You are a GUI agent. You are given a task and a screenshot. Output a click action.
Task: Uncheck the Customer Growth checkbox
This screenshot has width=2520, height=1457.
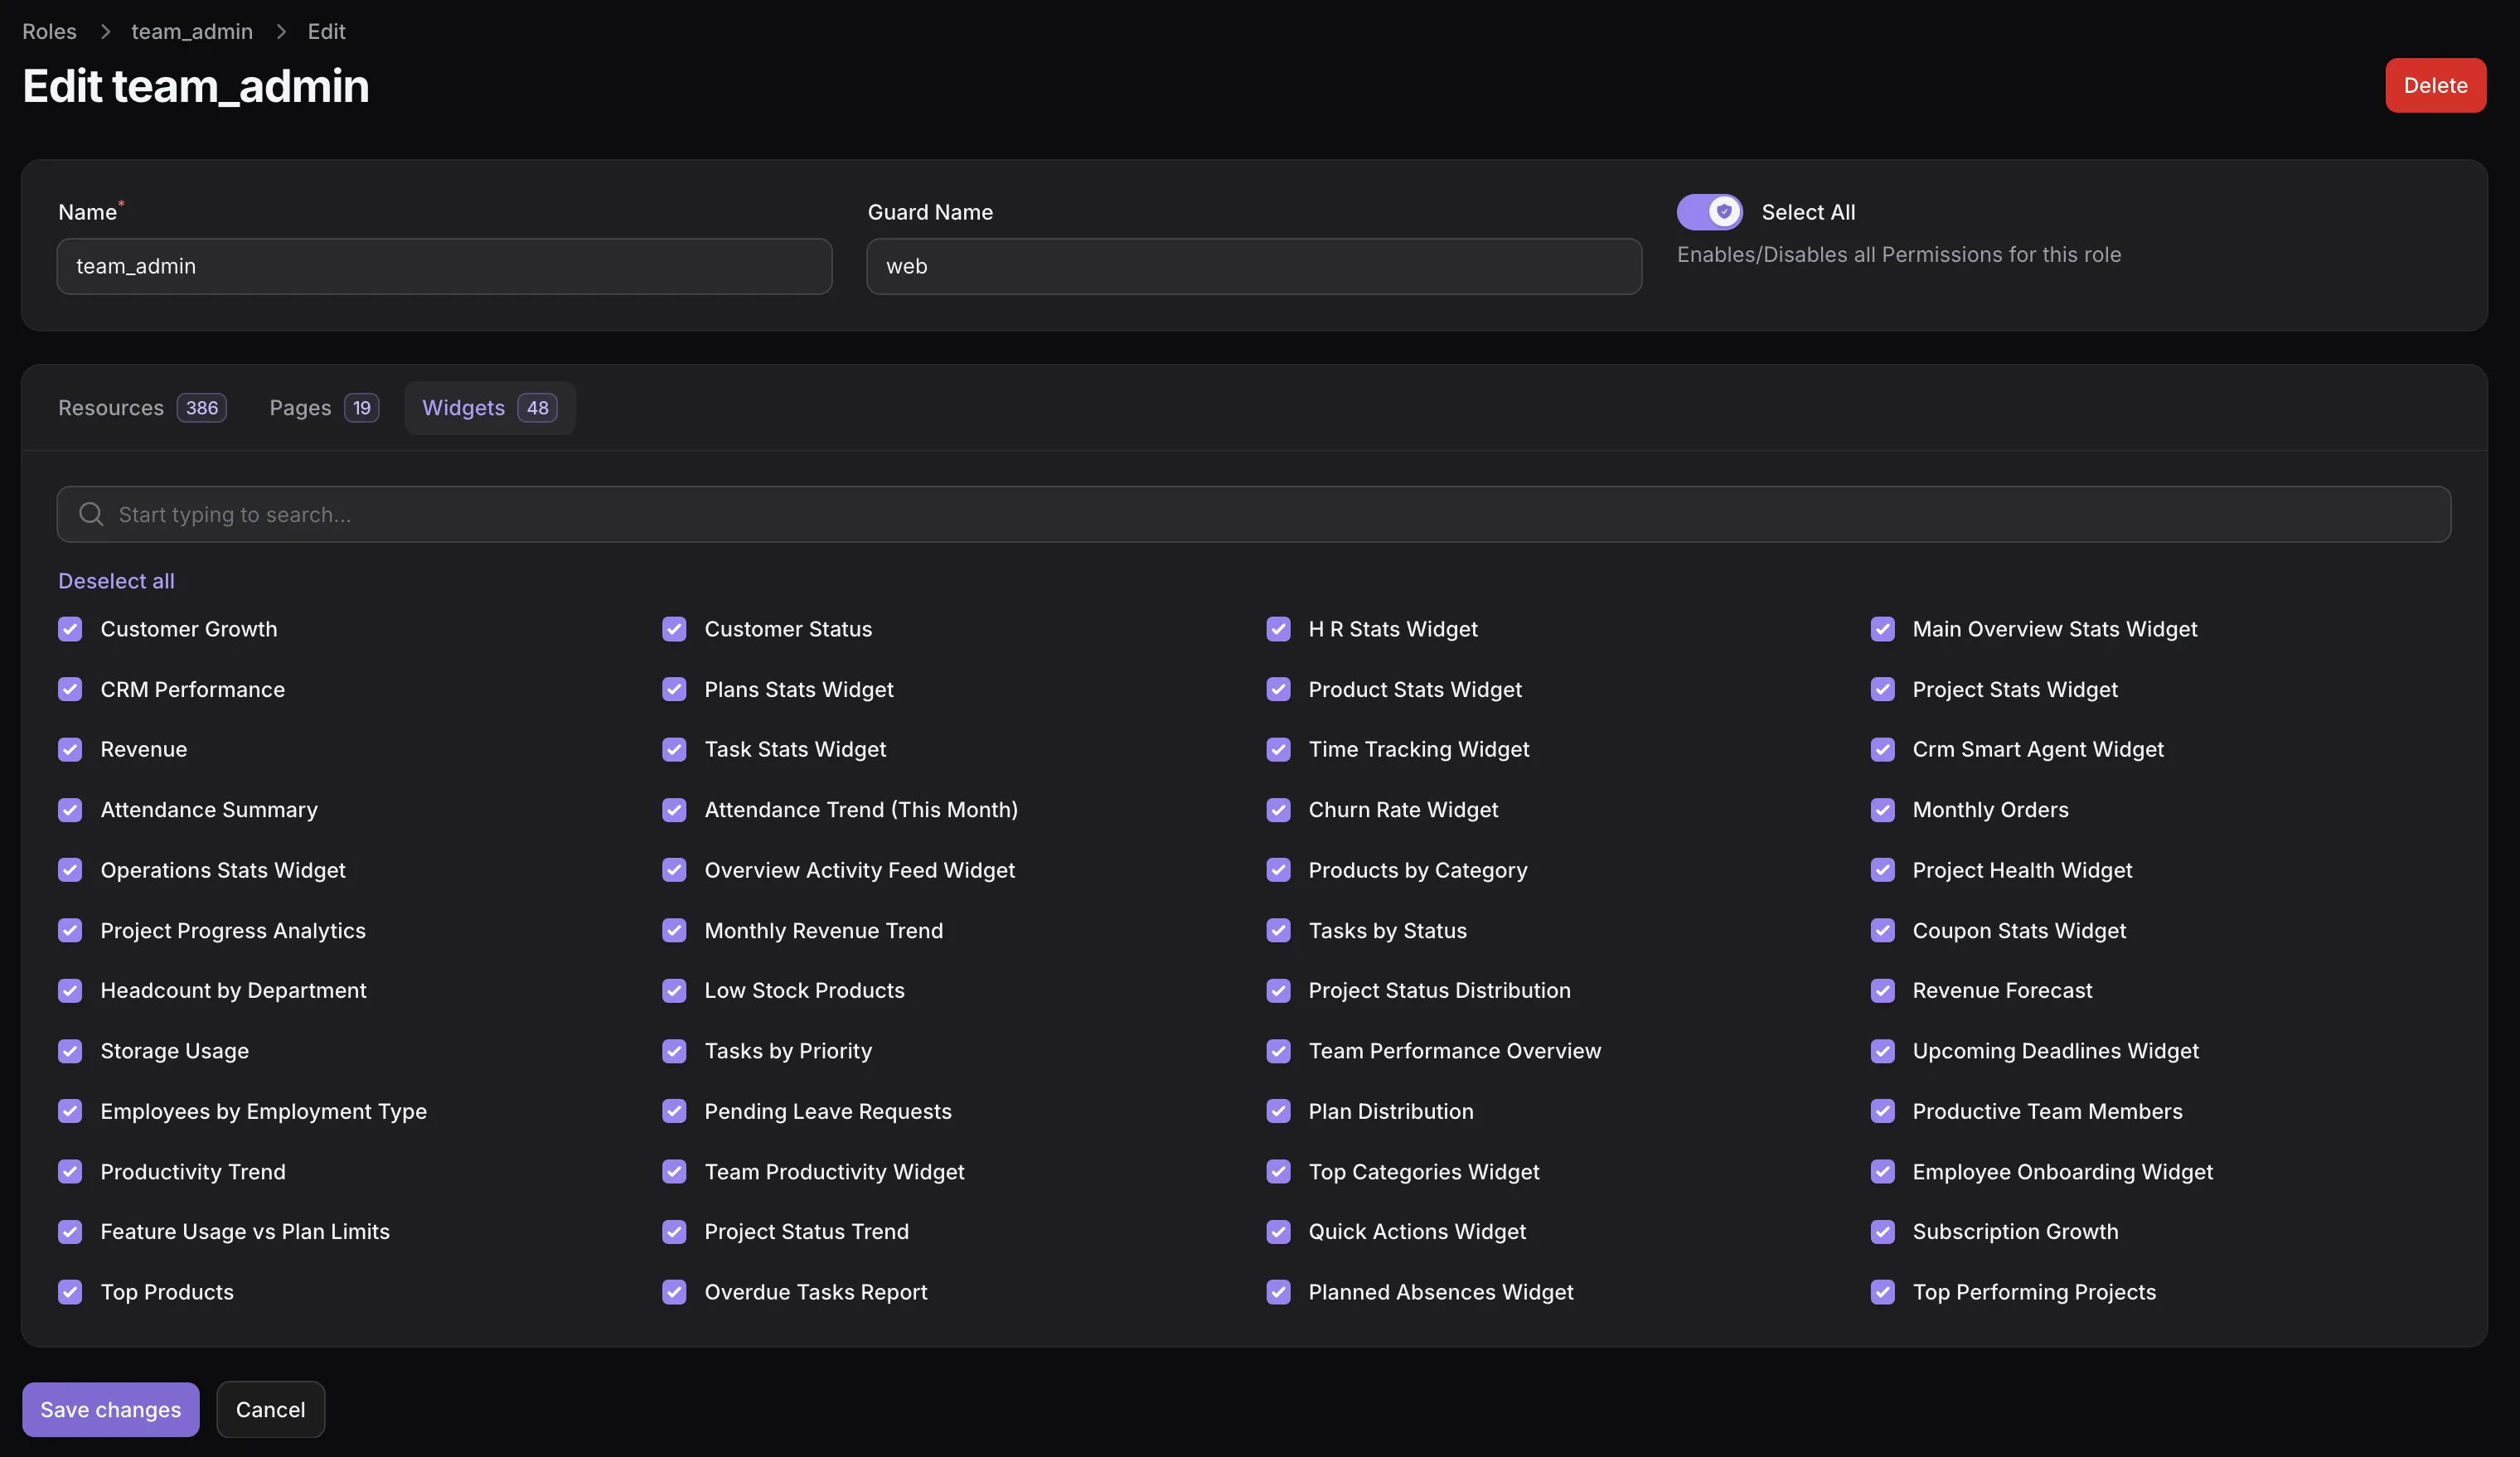coord(70,629)
